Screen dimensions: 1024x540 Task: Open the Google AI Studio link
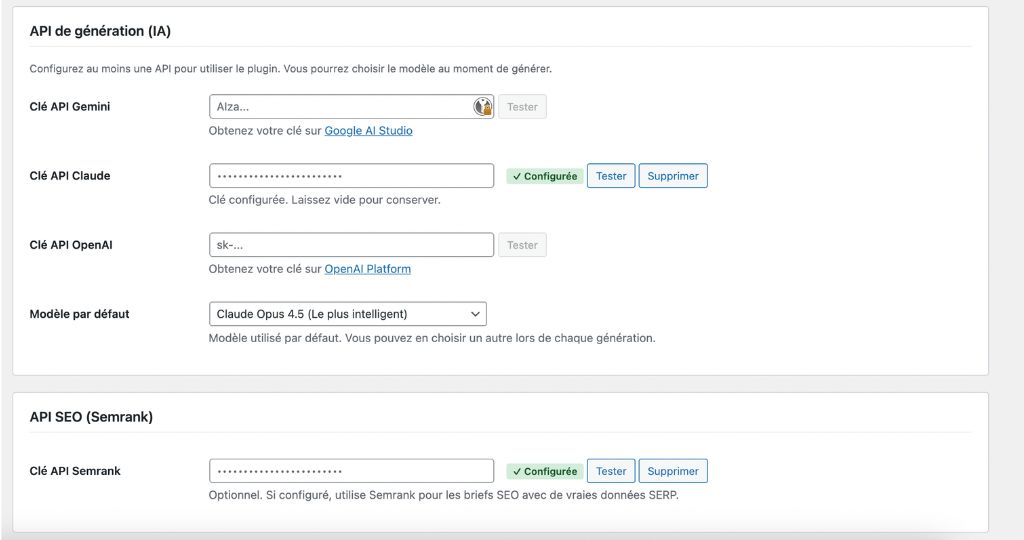coord(368,131)
